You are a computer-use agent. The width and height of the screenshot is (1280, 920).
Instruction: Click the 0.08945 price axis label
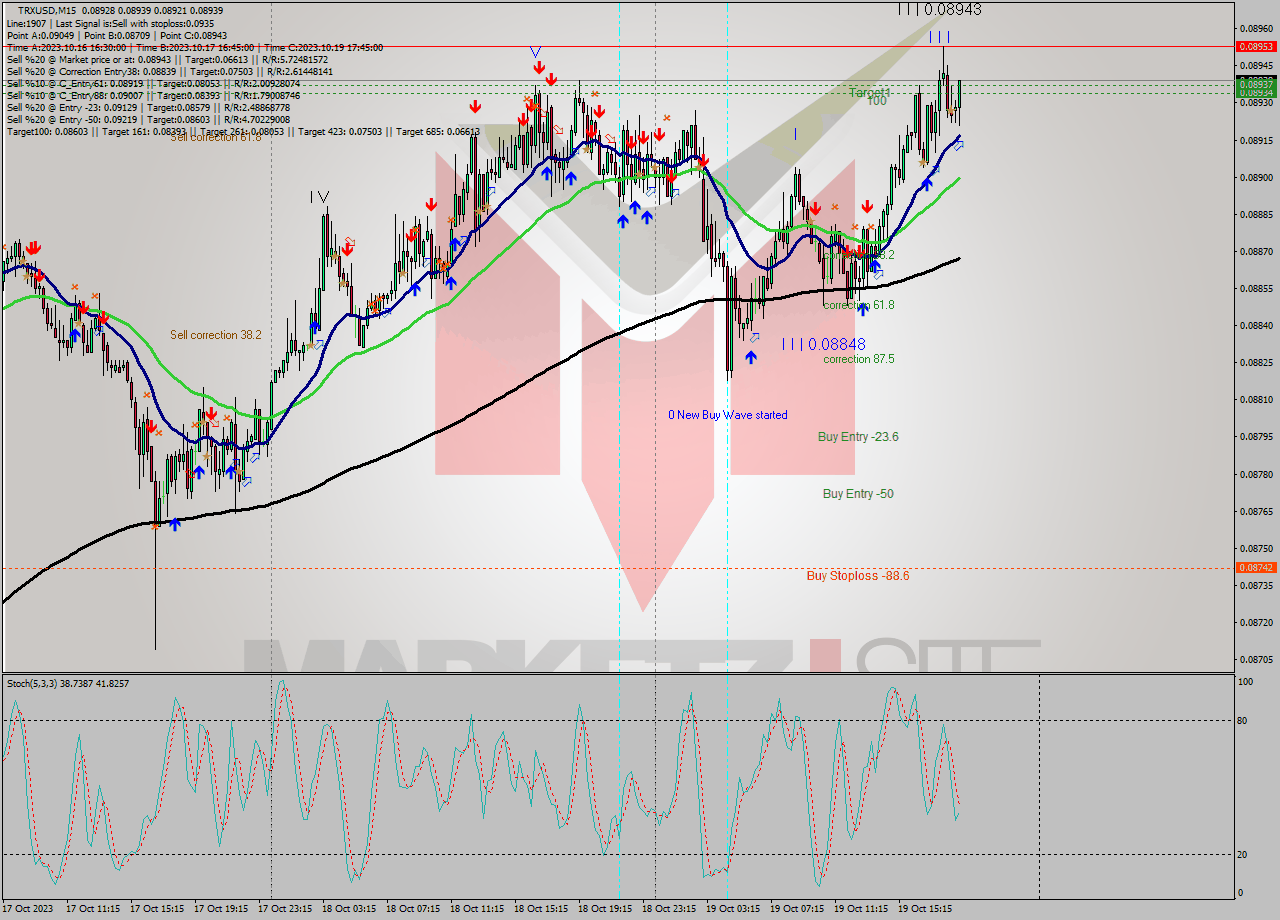click(x=1256, y=65)
